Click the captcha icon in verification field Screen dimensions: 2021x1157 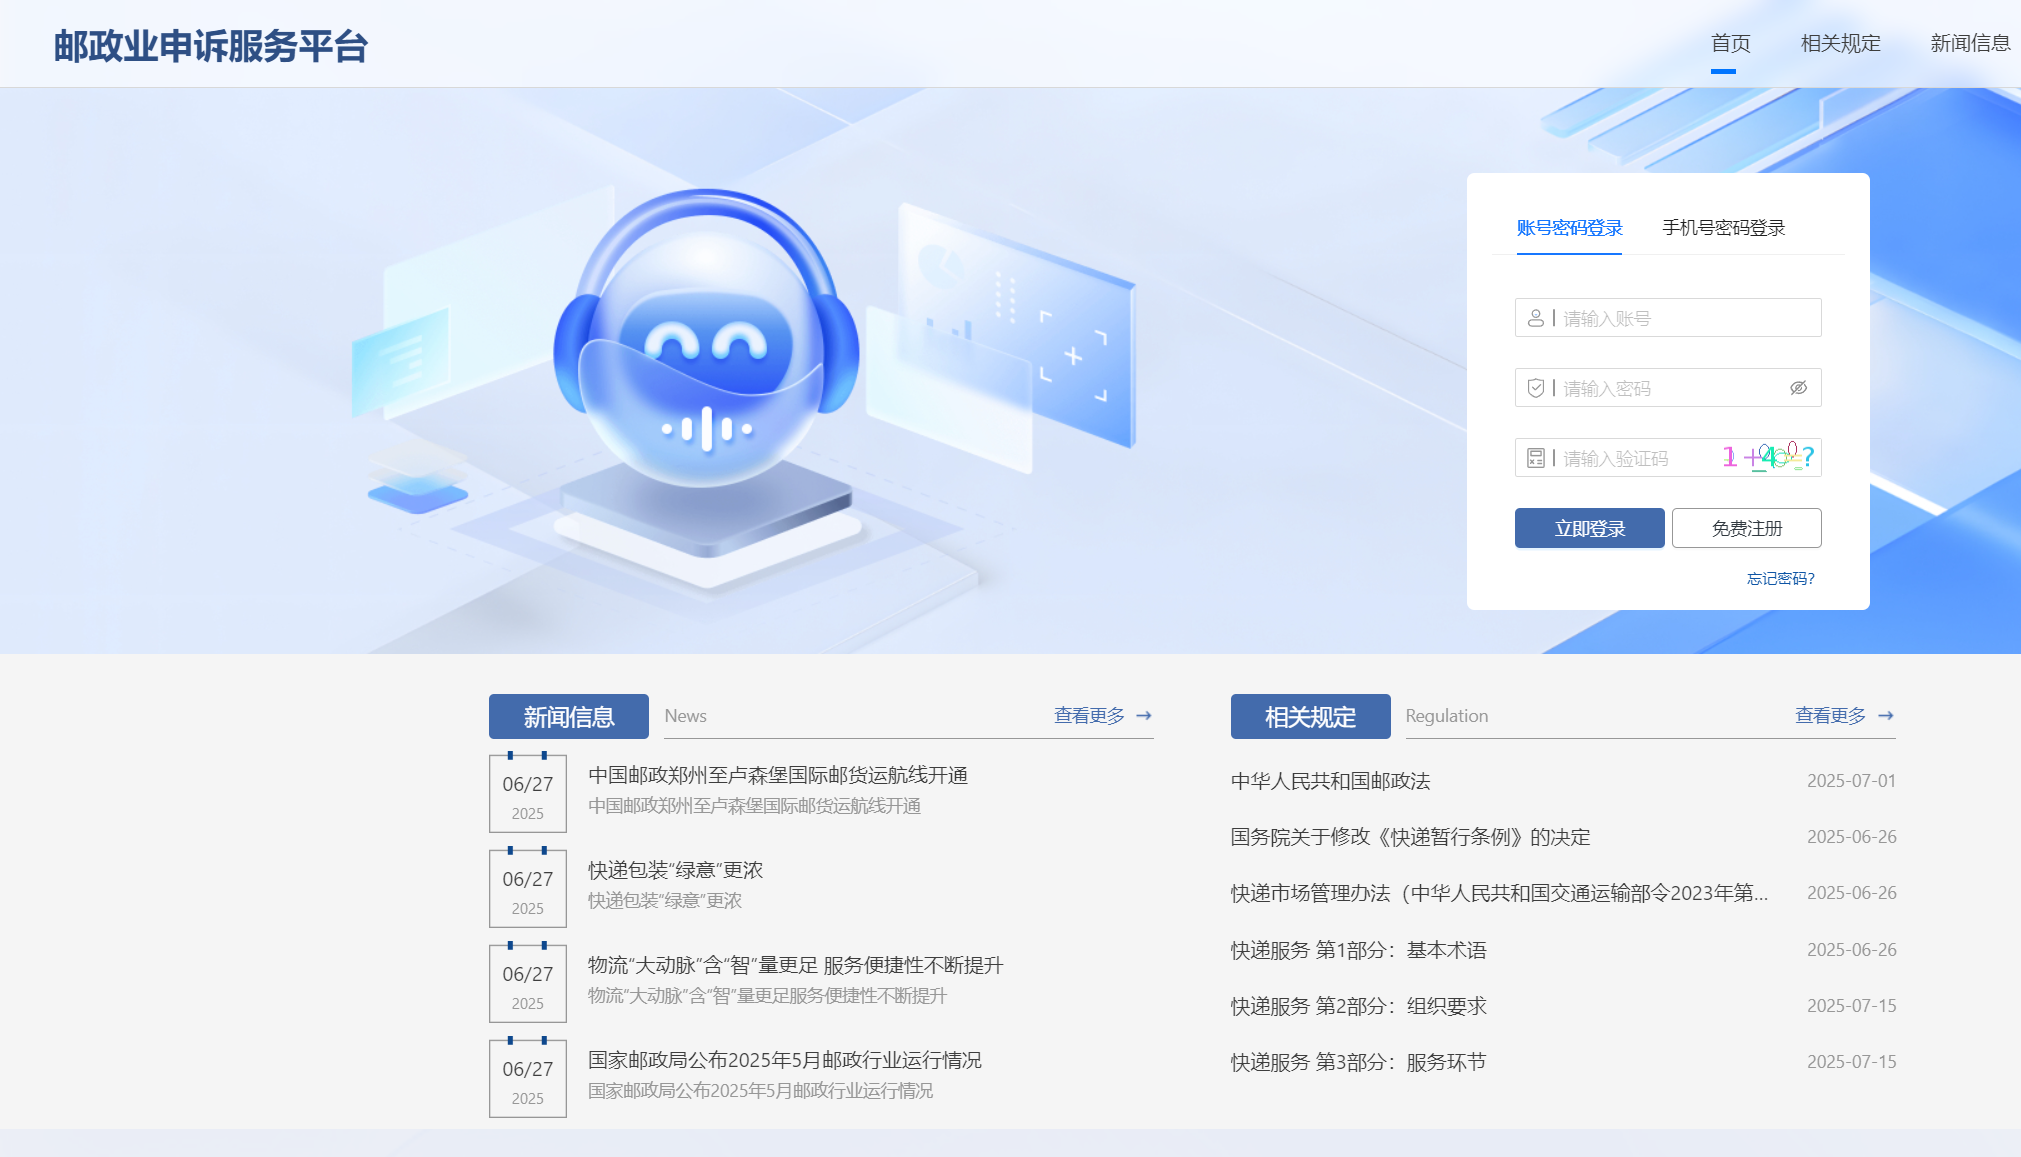[1537, 458]
